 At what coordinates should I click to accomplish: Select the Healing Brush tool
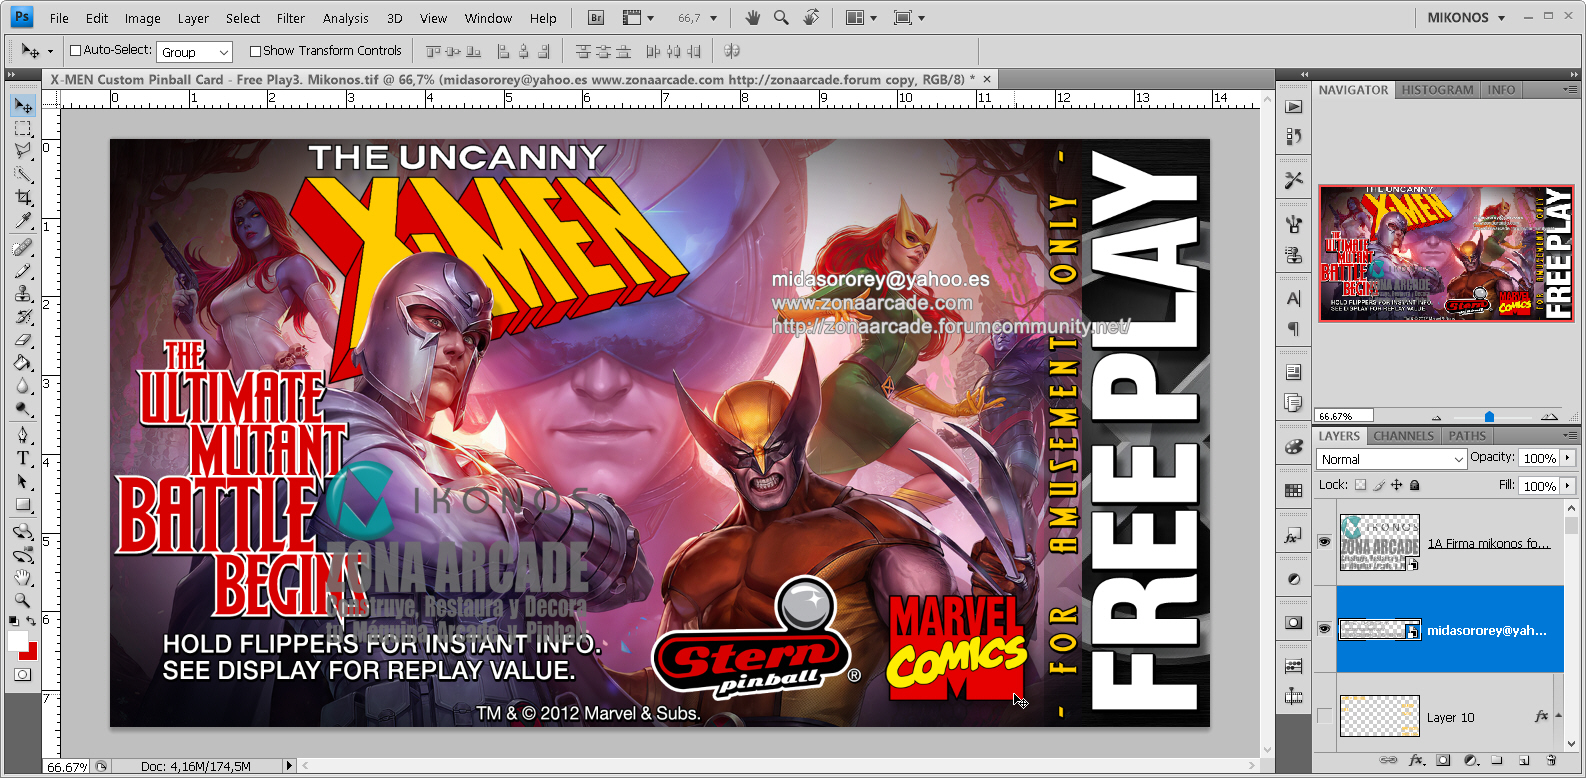pos(23,247)
